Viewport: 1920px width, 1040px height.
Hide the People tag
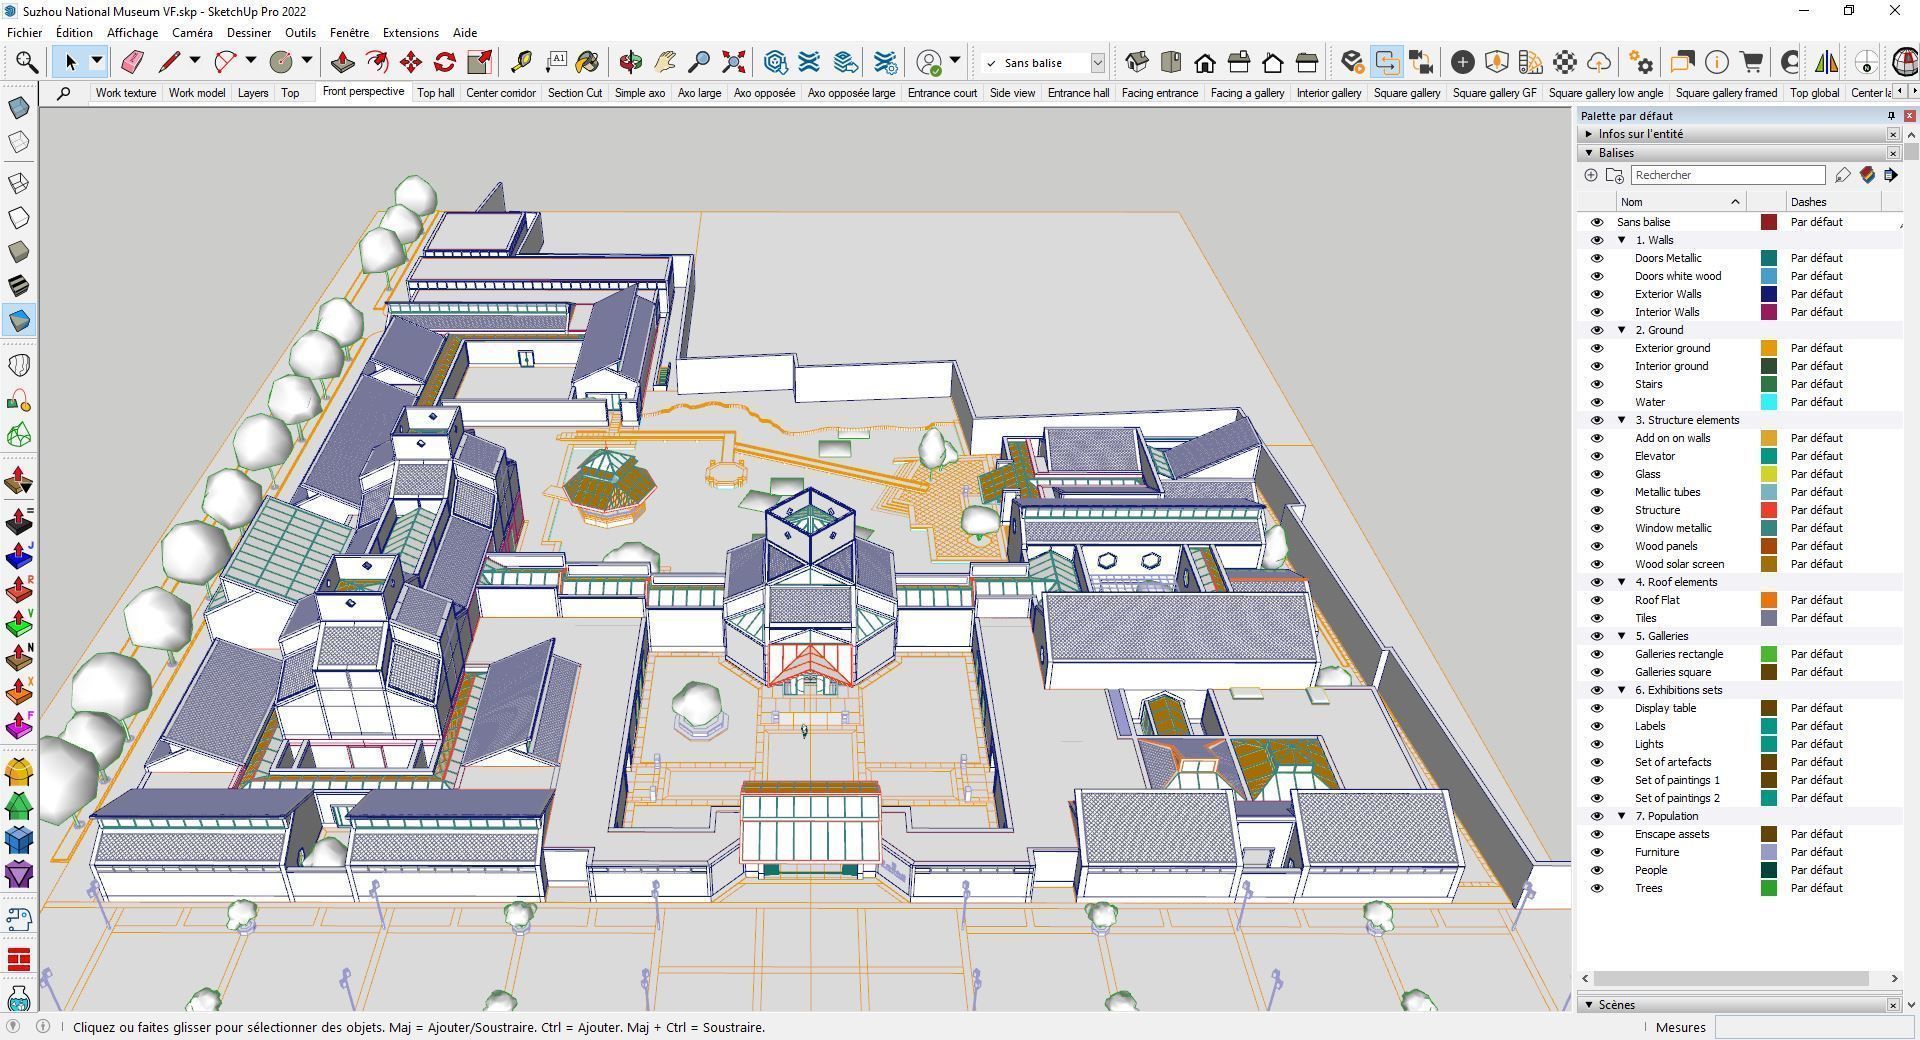[x=1596, y=870]
